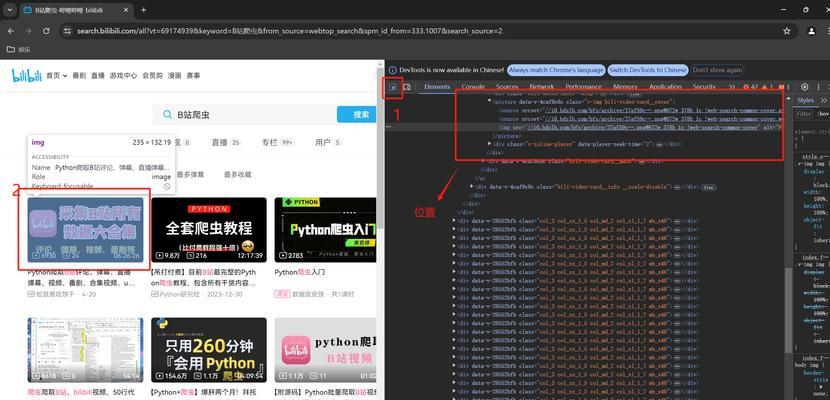Click the blue 搜索 search button

click(358, 114)
